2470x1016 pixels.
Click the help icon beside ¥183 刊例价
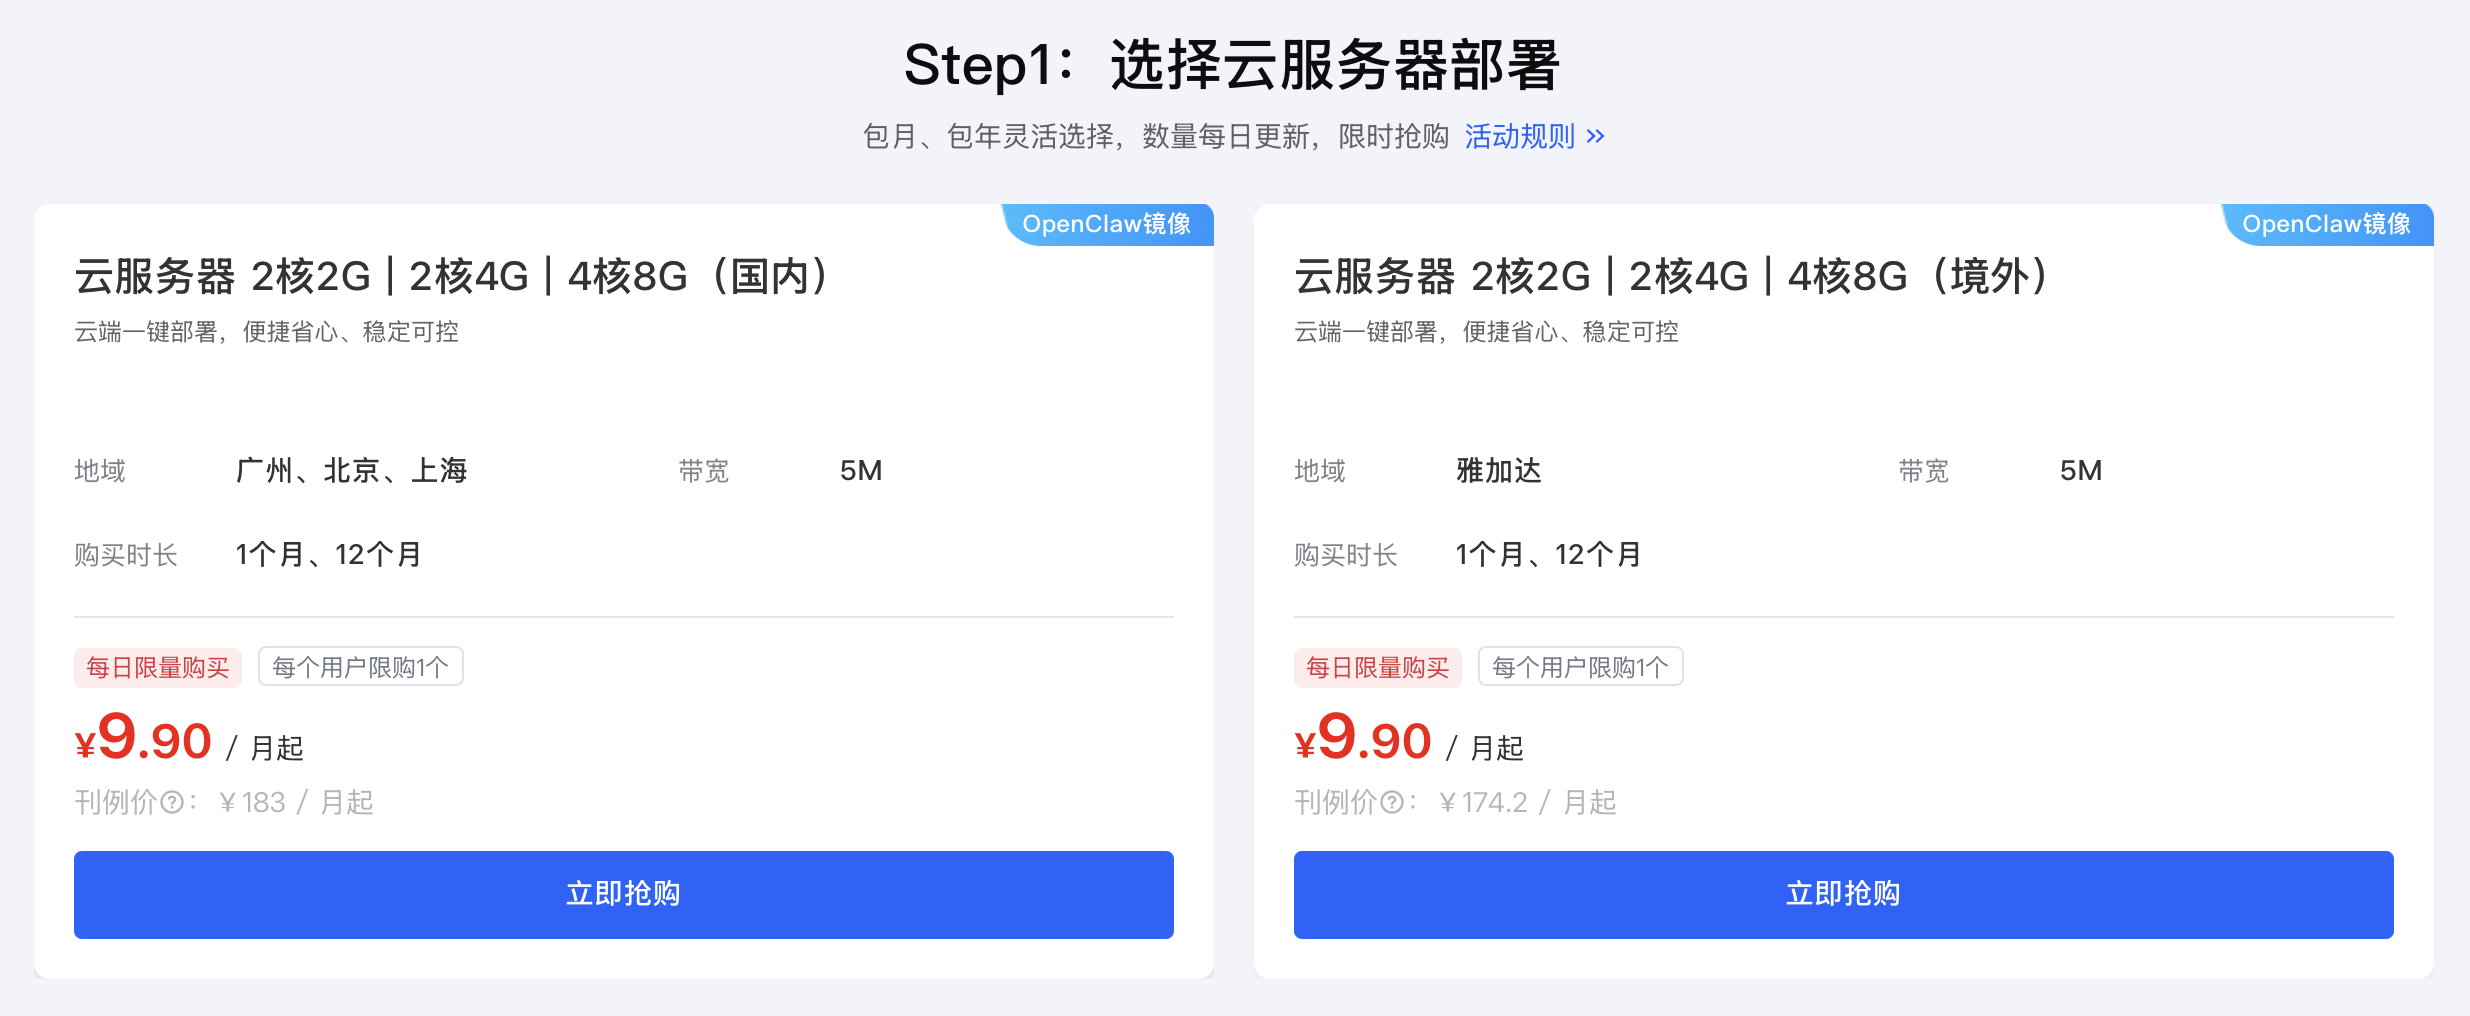point(172,802)
